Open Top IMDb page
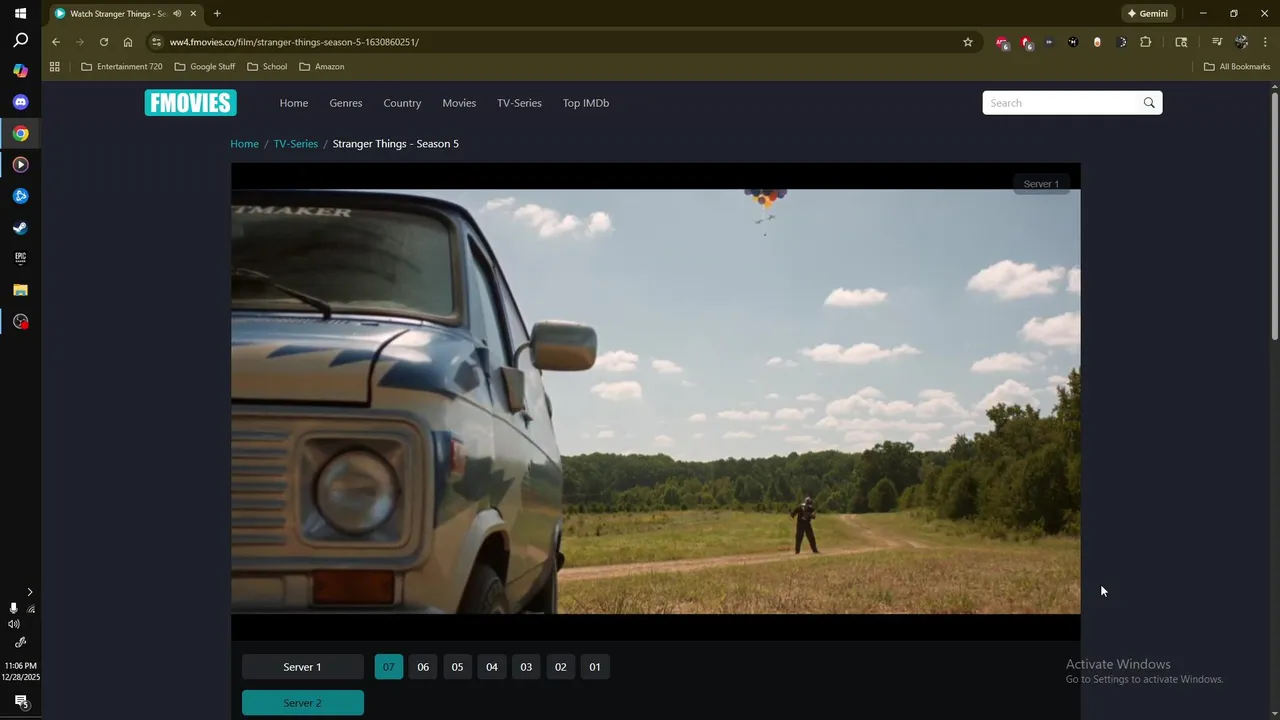This screenshot has width=1280, height=720. click(x=586, y=103)
